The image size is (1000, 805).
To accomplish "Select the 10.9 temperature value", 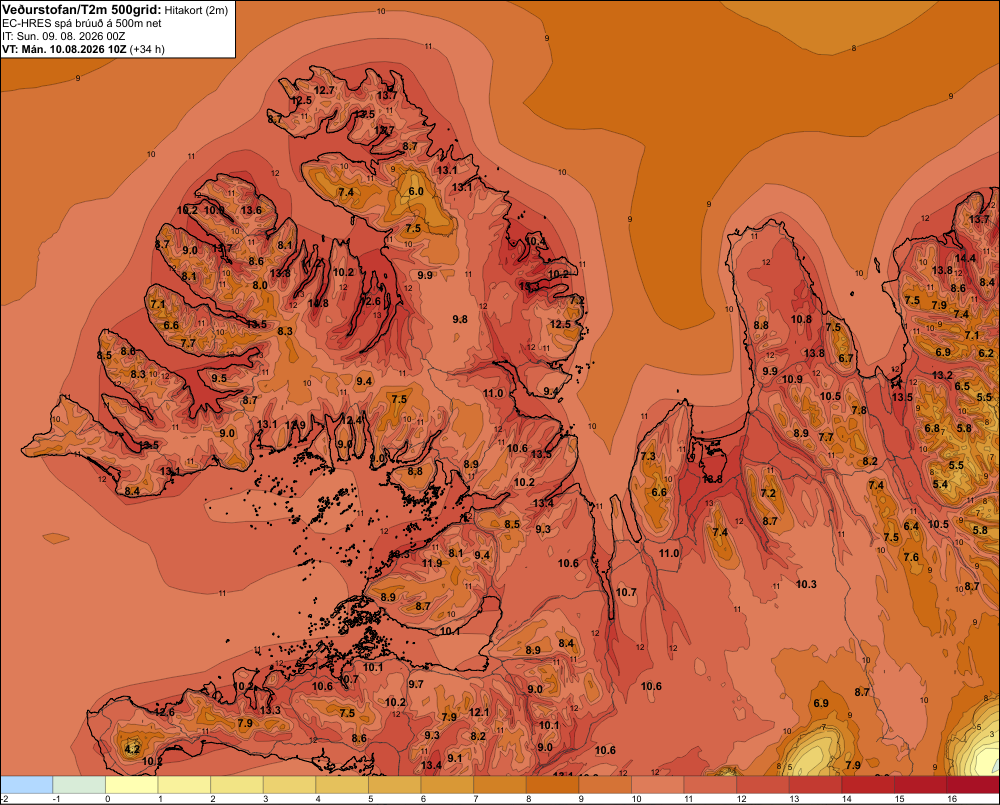I will 792,379.
